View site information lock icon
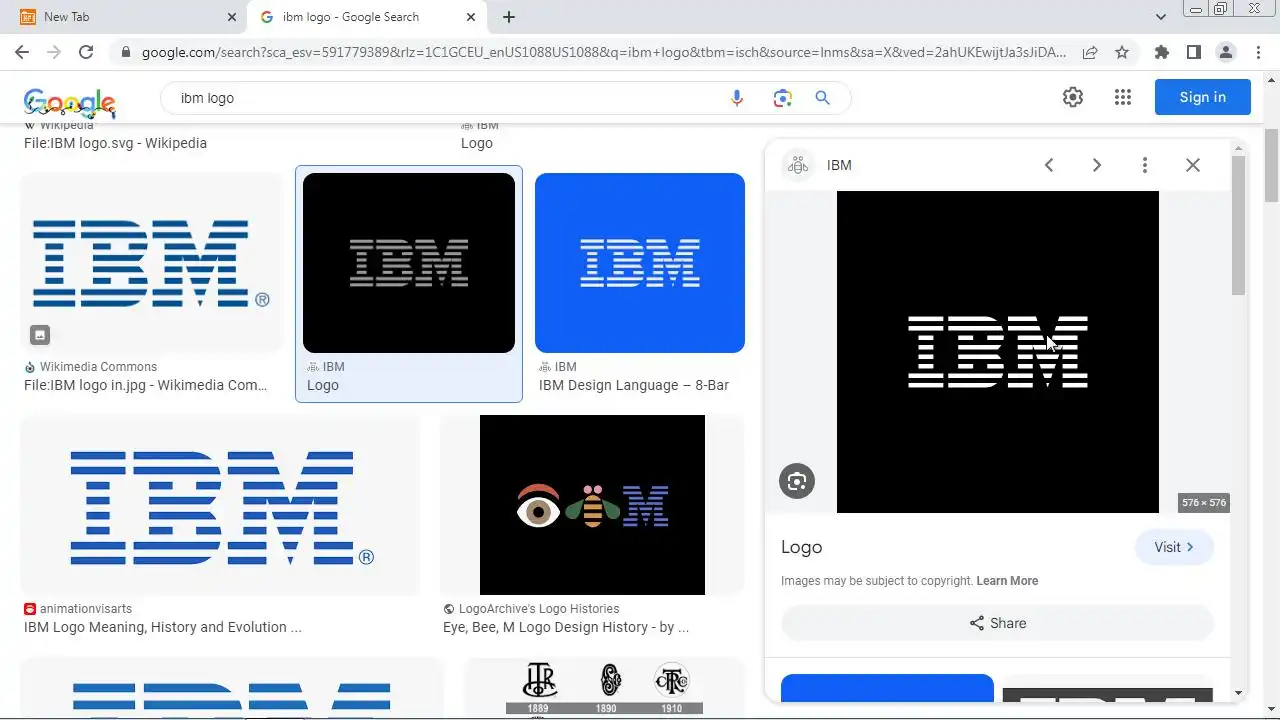This screenshot has width=1280, height=720. [125, 52]
